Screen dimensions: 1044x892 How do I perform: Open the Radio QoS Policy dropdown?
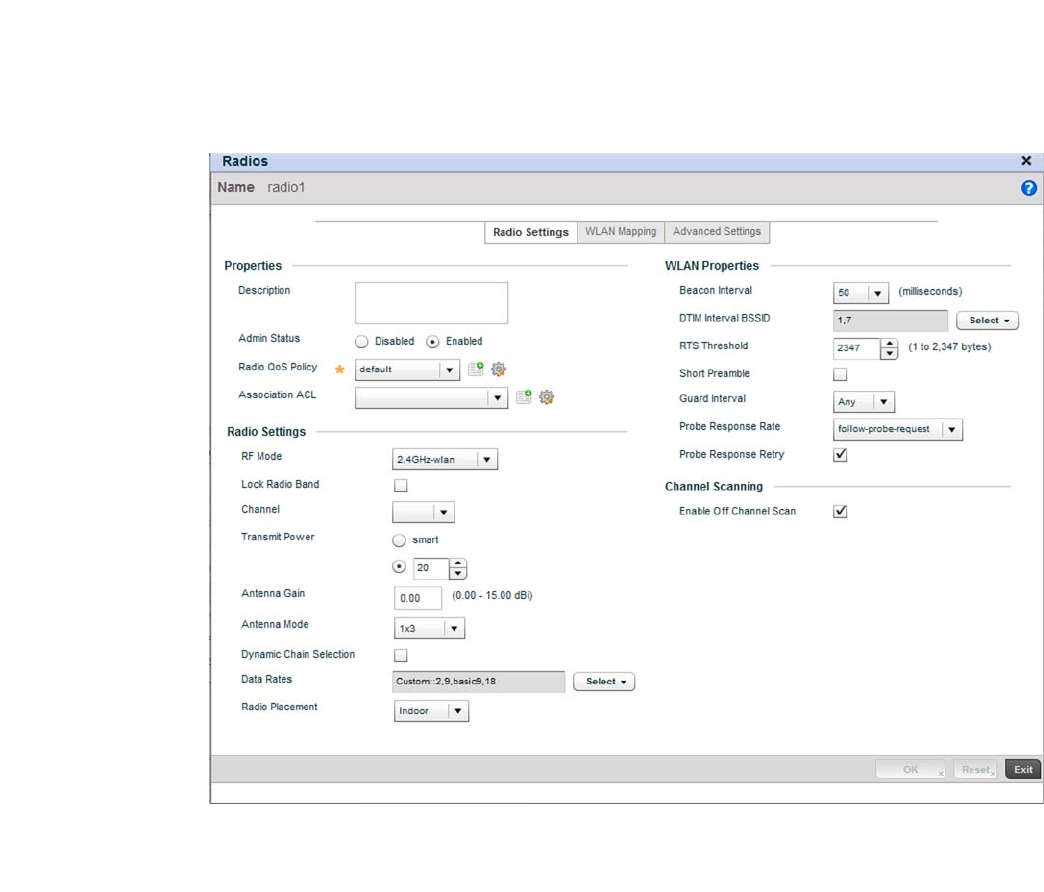pyautogui.click(x=407, y=369)
